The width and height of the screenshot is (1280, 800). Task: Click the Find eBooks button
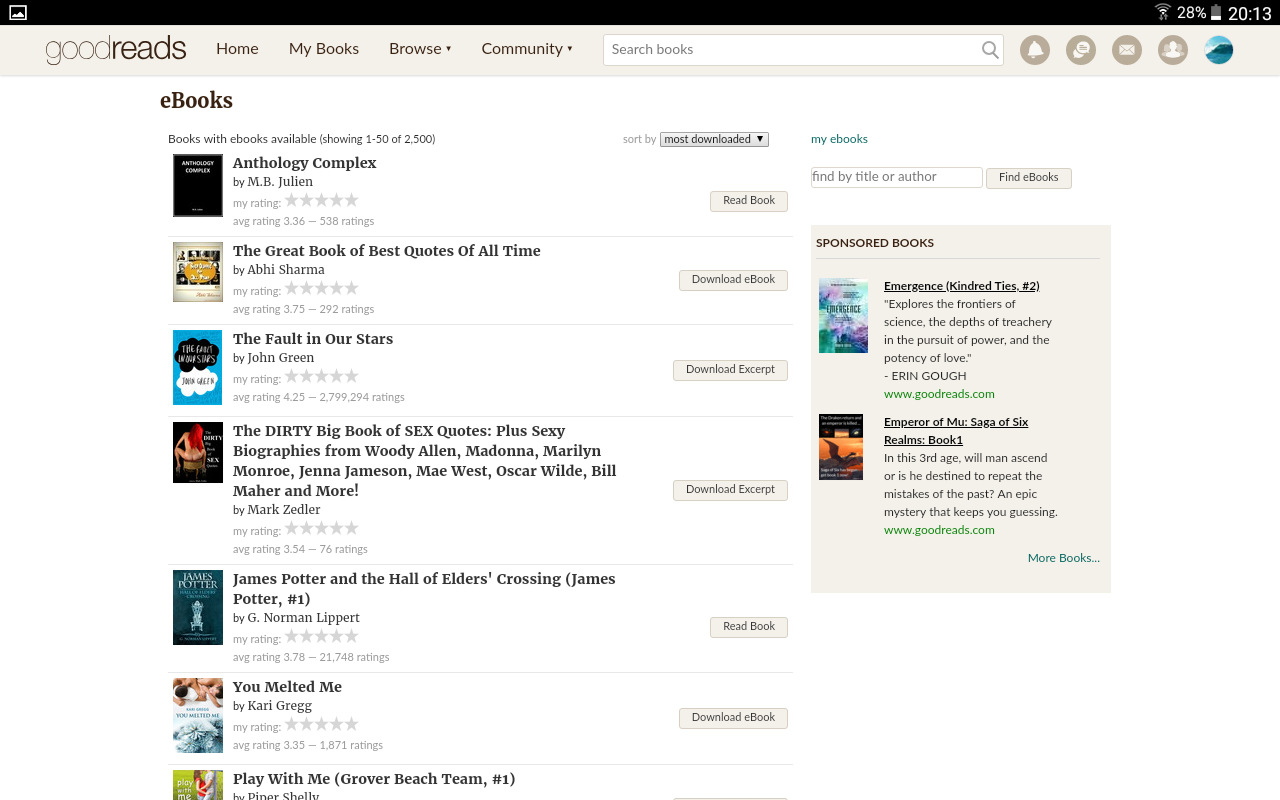1029,178
